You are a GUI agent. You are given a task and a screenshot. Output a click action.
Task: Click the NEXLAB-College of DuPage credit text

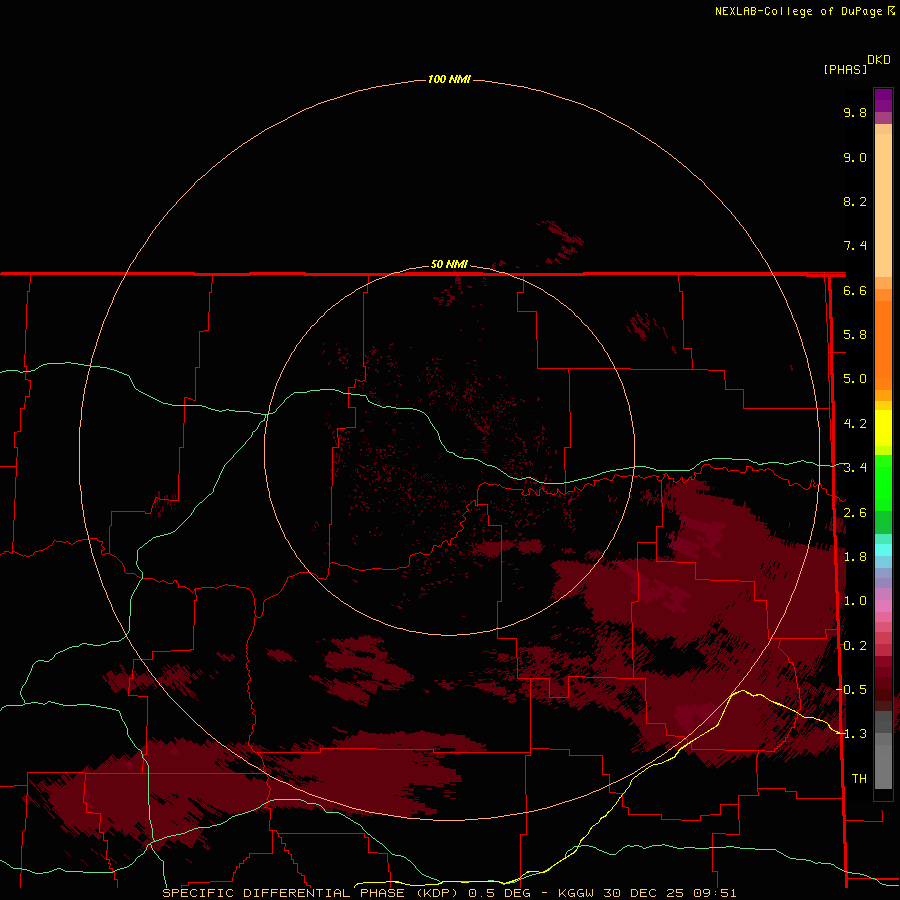coord(800,11)
